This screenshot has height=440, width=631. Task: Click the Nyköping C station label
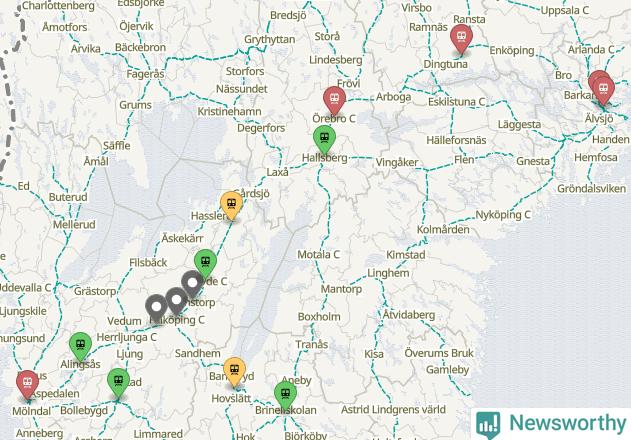pos(503,215)
